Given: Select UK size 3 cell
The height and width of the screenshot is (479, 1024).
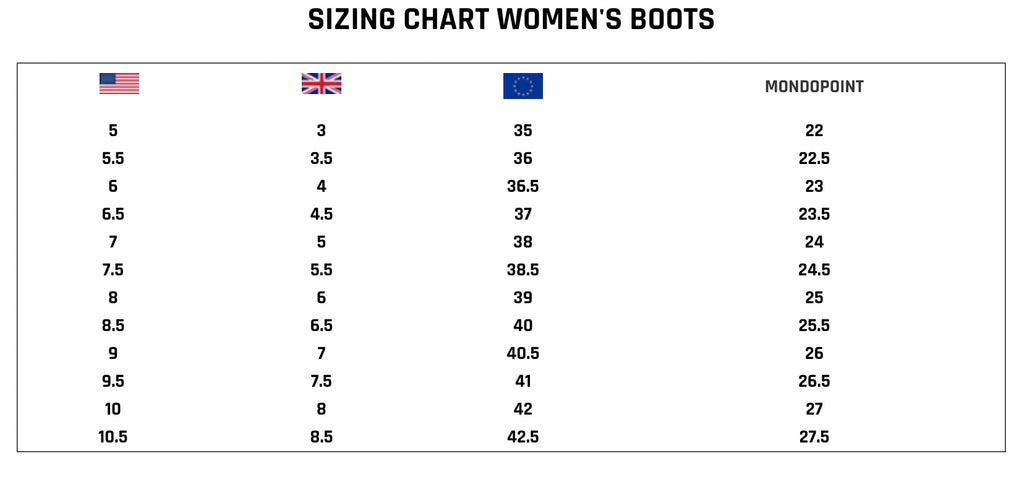Looking at the screenshot, I should 321,131.
